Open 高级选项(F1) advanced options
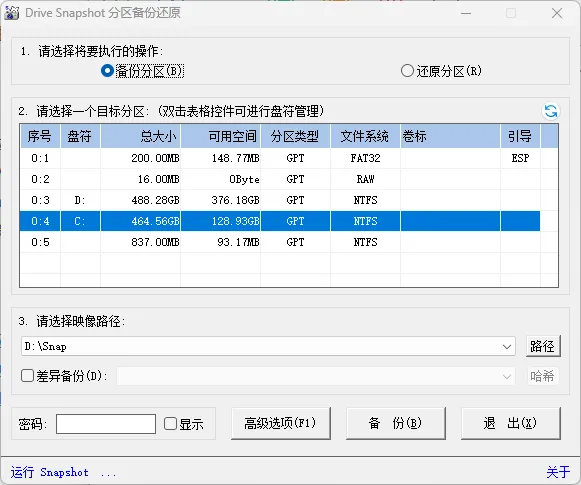Image resolution: width=581 pixels, height=485 pixels. (280, 423)
